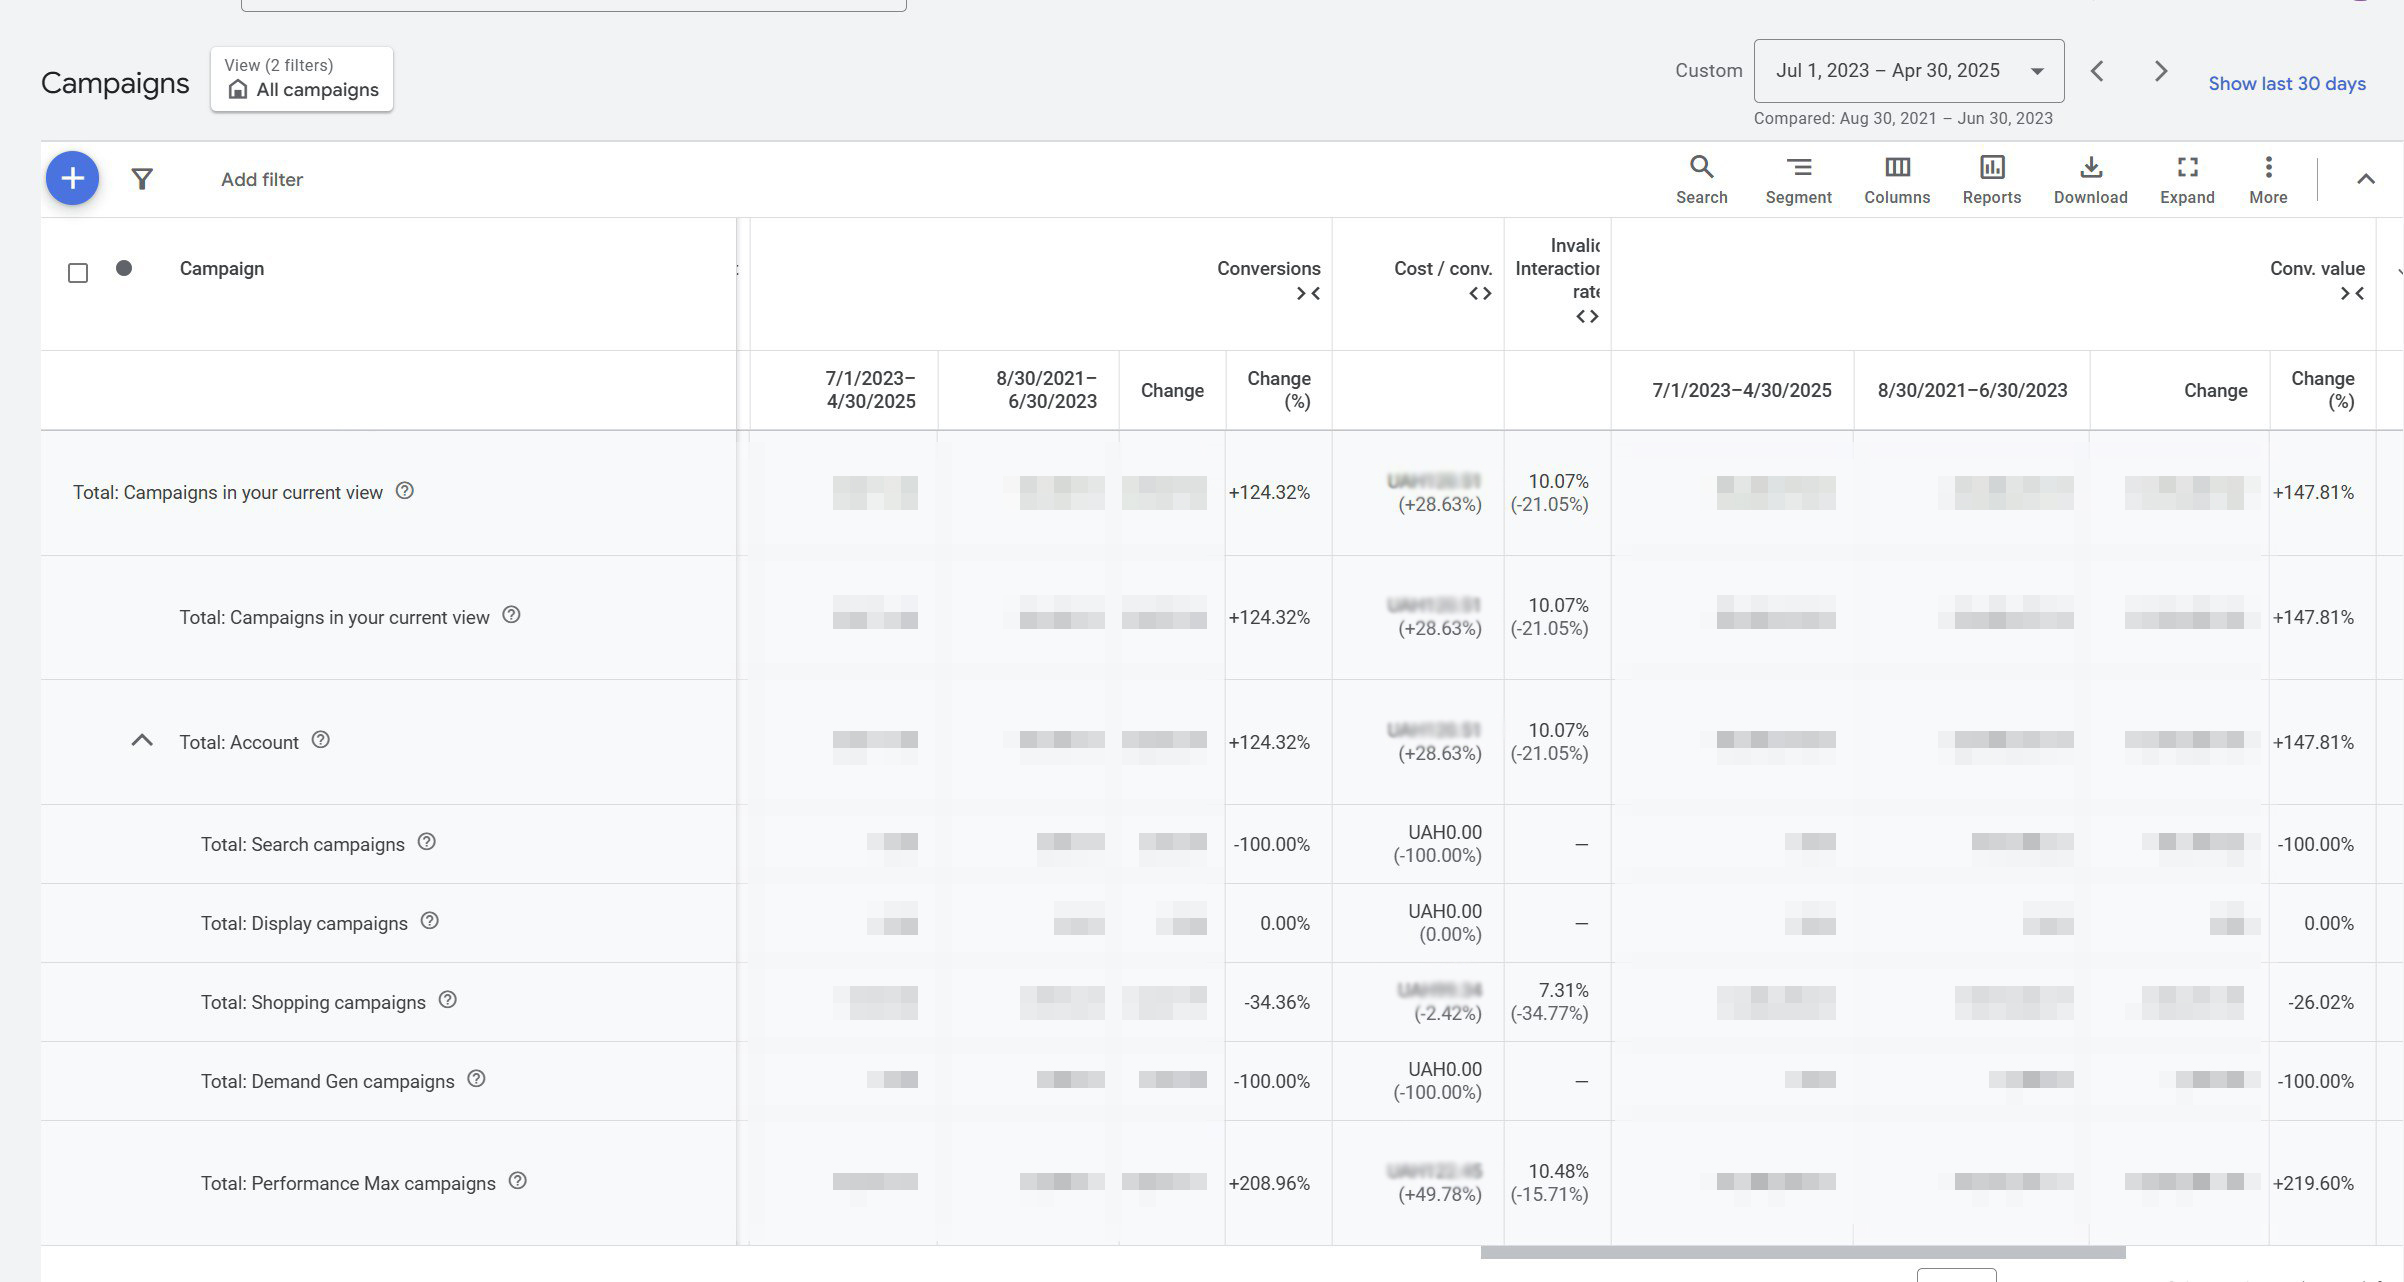This screenshot has width=2404, height=1282.
Task: Click Show last 30 days link
Action: (x=2286, y=84)
